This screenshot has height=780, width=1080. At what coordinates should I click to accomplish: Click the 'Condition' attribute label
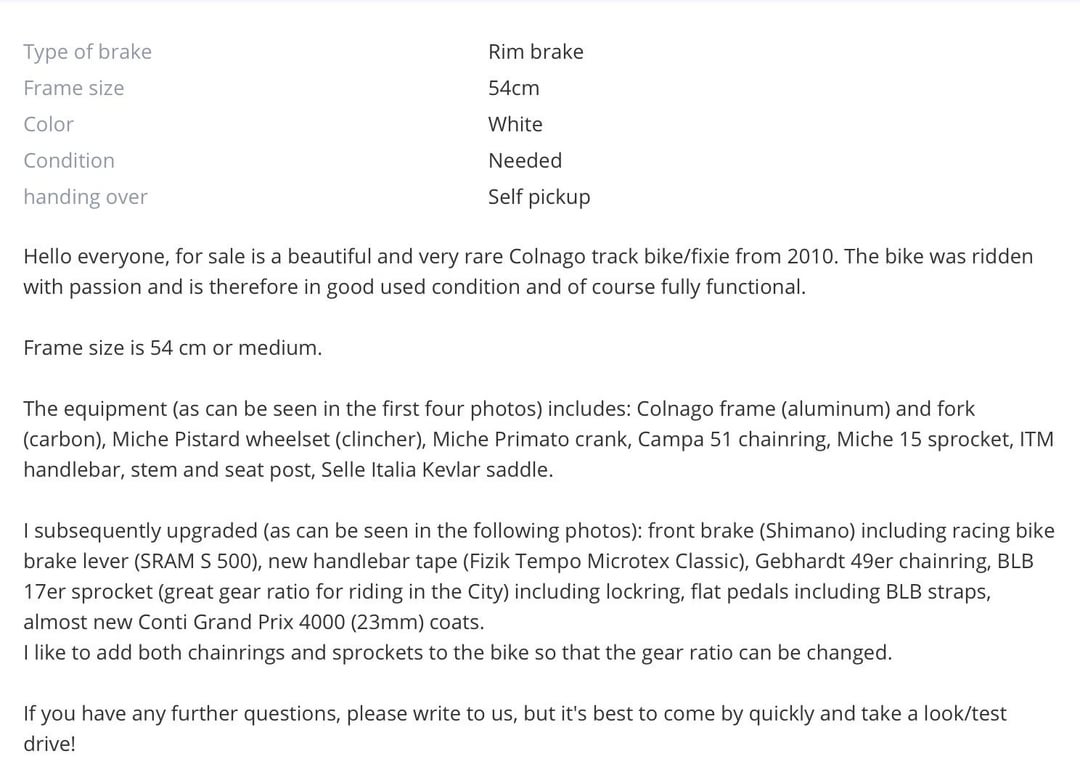coord(69,161)
